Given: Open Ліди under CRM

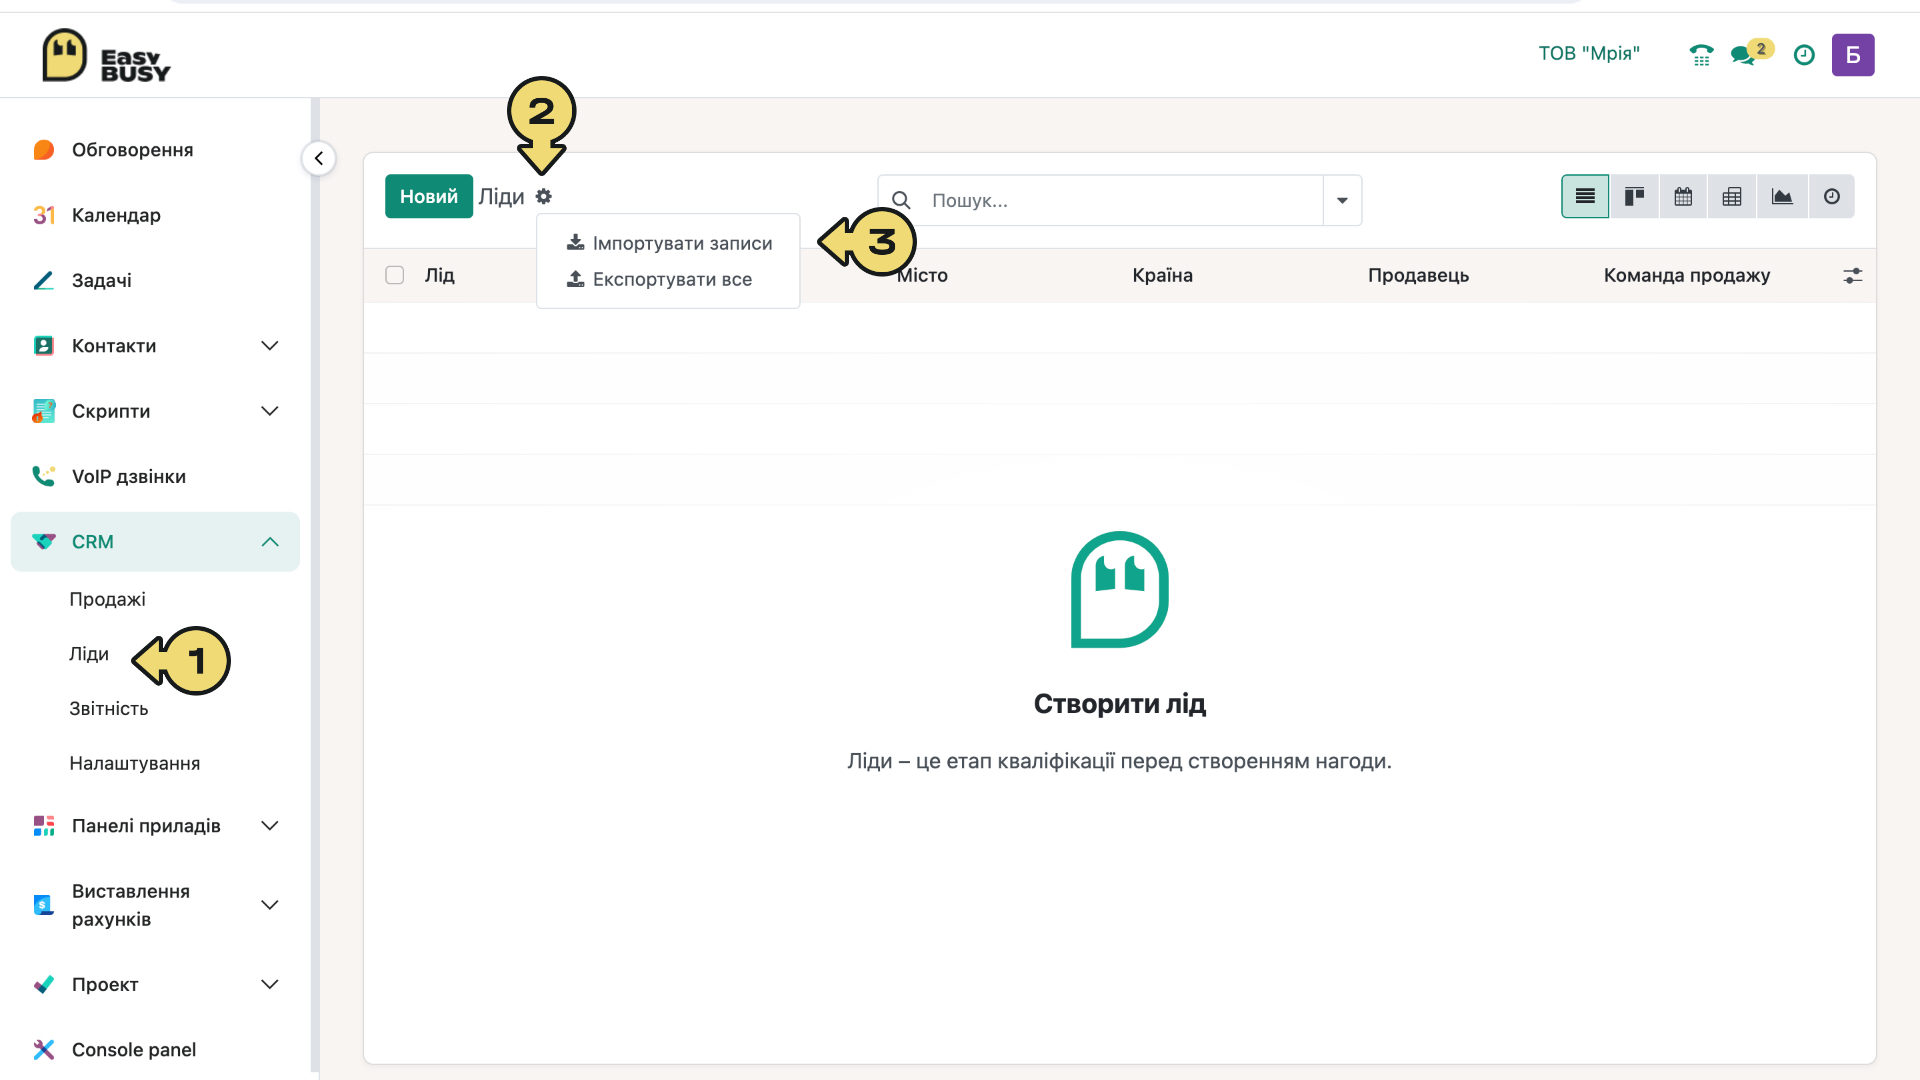Looking at the screenshot, I should (x=89, y=654).
